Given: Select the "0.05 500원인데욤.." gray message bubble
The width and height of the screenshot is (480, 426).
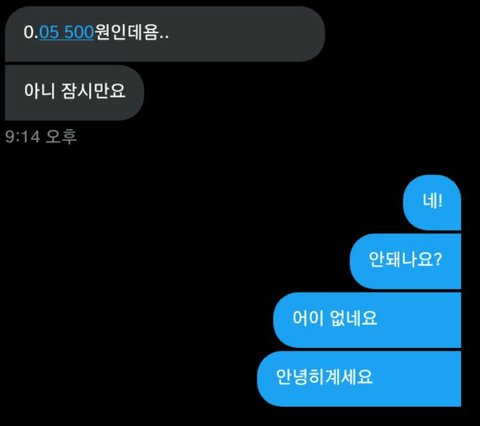Looking at the screenshot, I should [165, 34].
